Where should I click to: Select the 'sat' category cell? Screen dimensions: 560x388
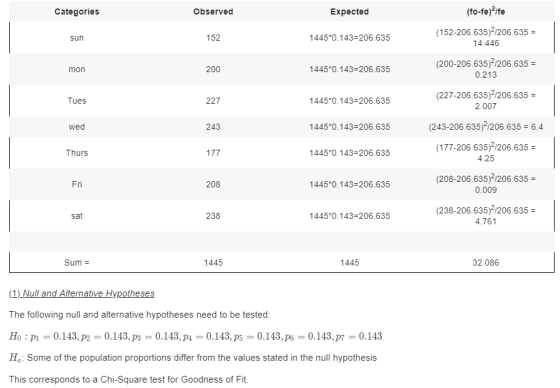tap(77, 216)
